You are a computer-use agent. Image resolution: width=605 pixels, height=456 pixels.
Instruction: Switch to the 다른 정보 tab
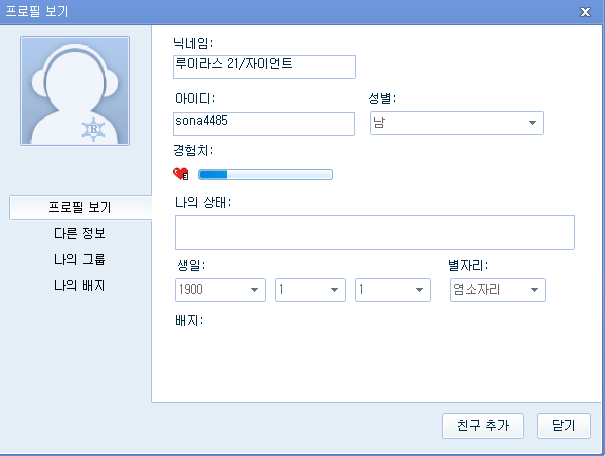point(79,234)
